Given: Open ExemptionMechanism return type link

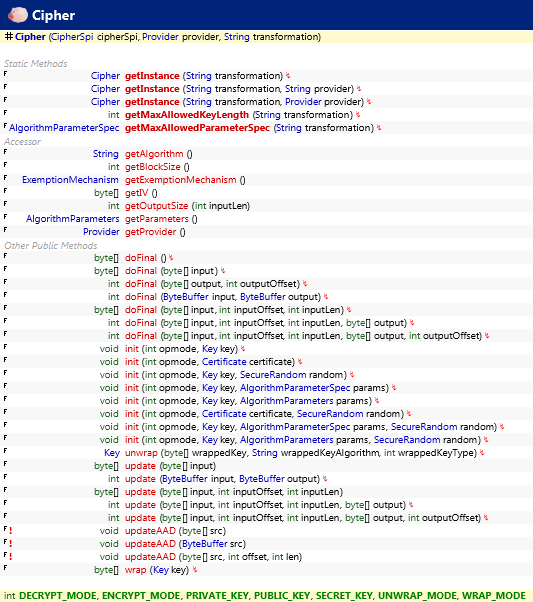Looking at the screenshot, I should 70,180.
